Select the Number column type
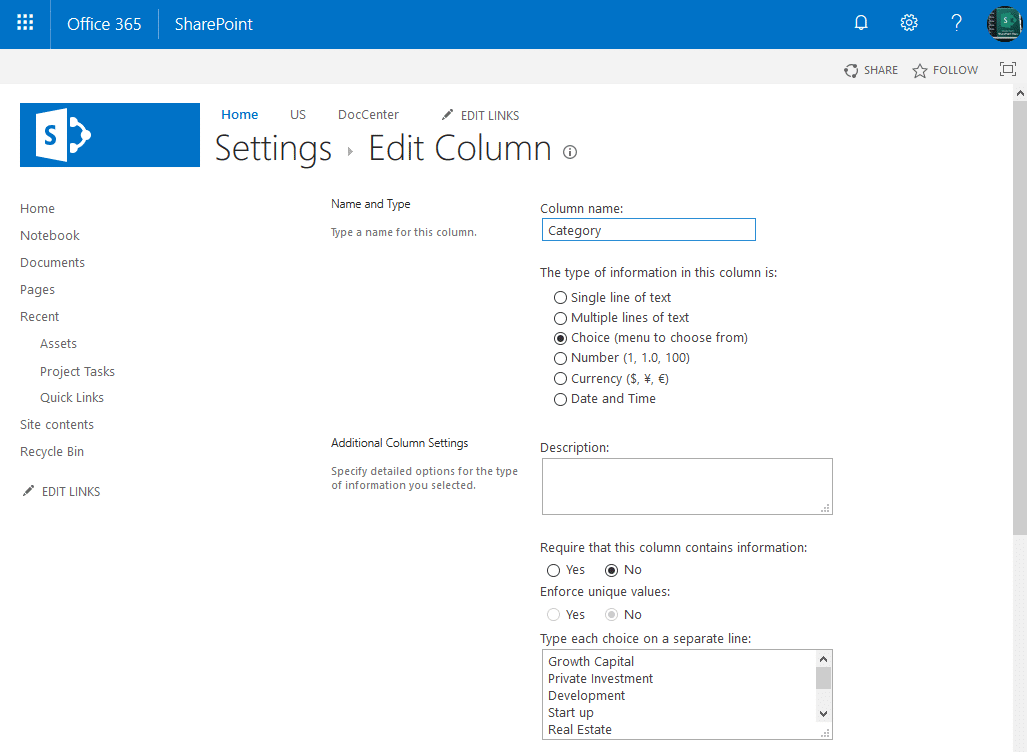This screenshot has height=752, width=1027. 560,358
